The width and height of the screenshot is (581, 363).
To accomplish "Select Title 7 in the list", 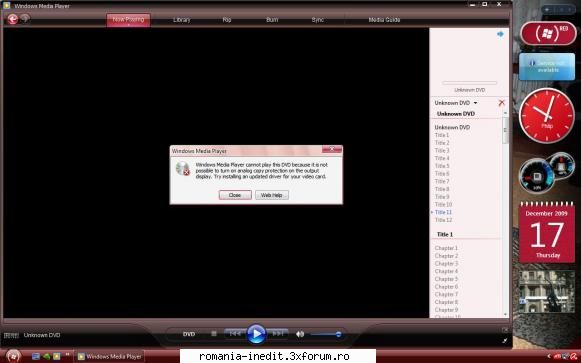I will [442, 182].
